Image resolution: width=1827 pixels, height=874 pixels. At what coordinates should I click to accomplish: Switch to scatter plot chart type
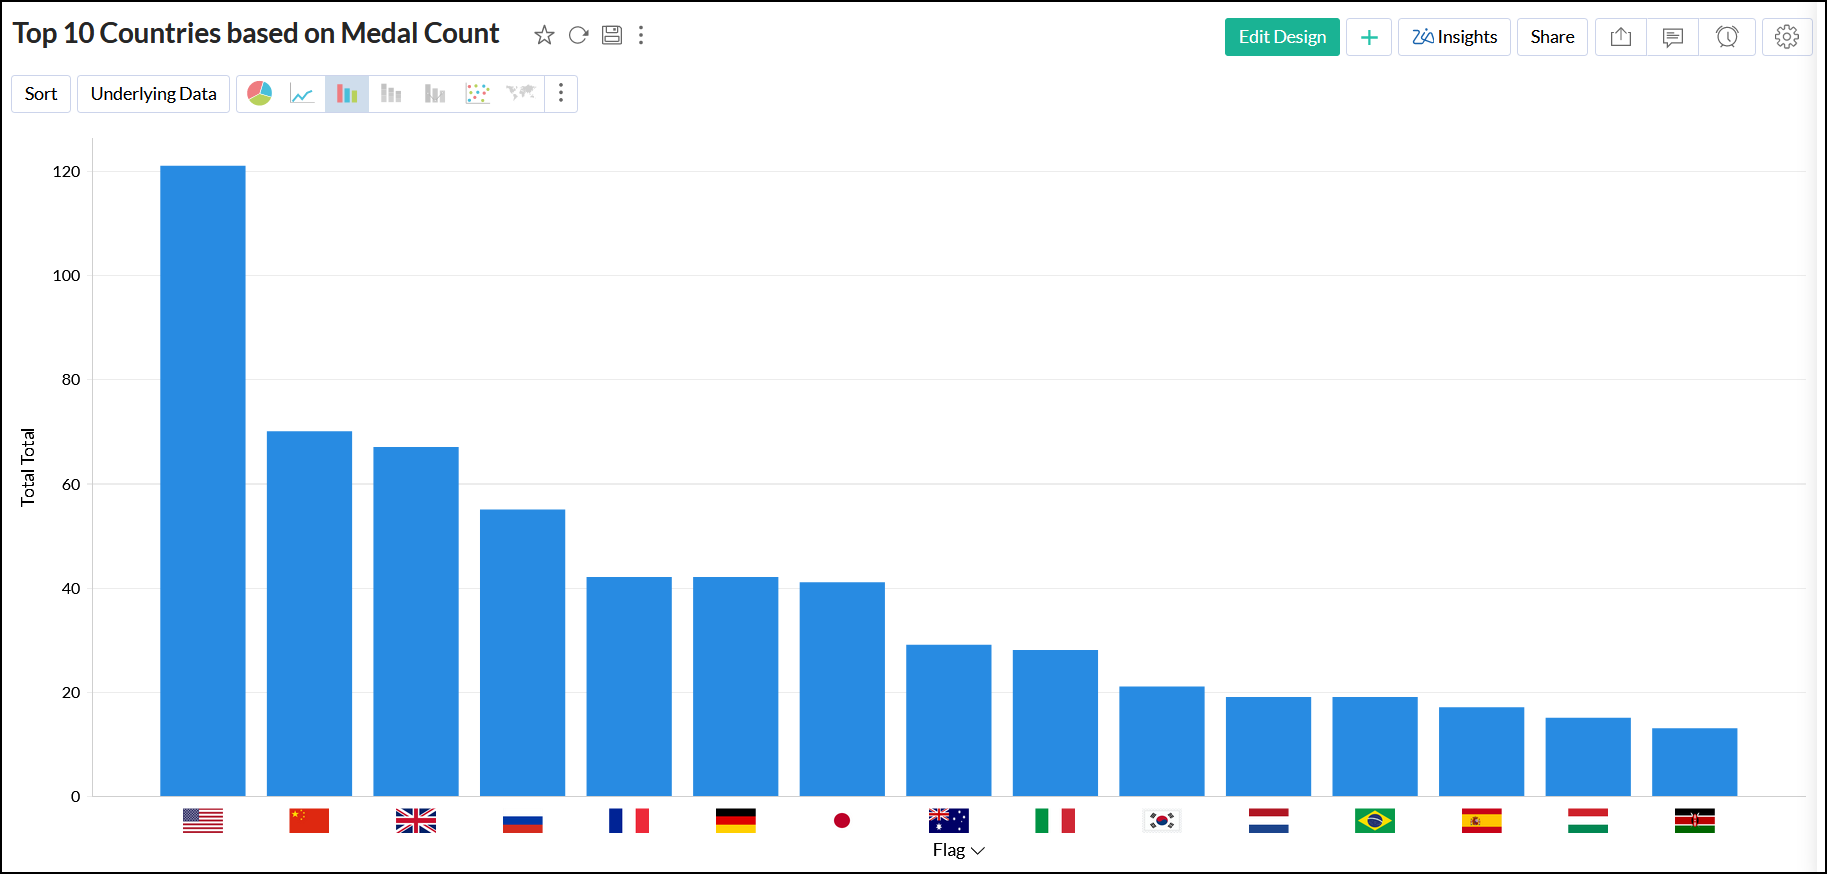(x=478, y=94)
